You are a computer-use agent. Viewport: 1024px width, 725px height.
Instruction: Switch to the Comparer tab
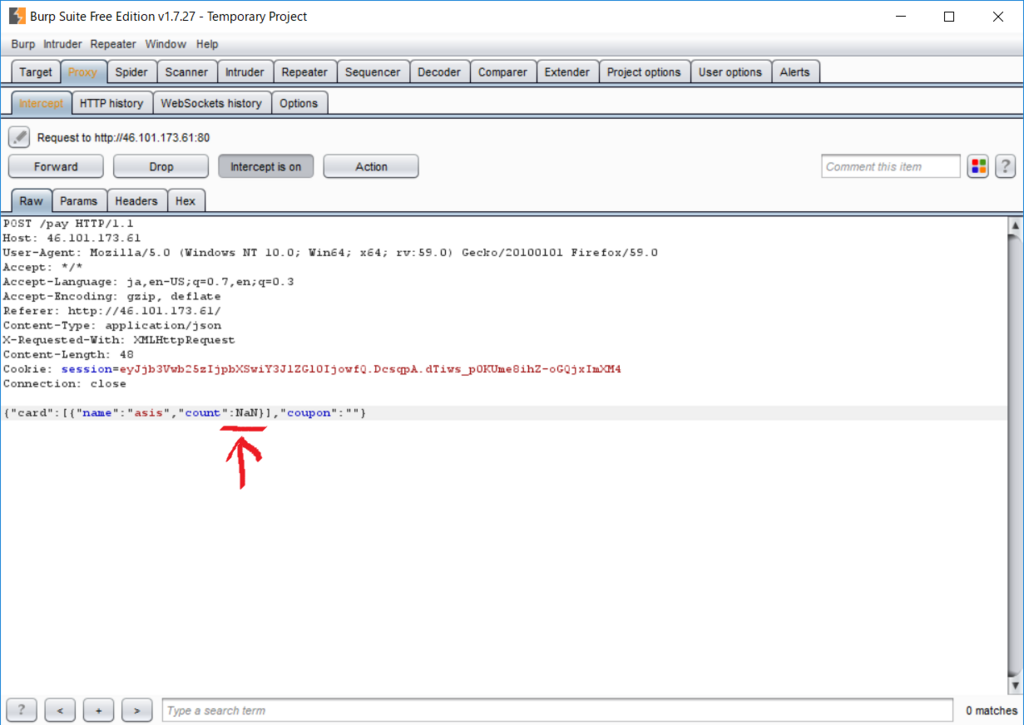pos(502,72)
